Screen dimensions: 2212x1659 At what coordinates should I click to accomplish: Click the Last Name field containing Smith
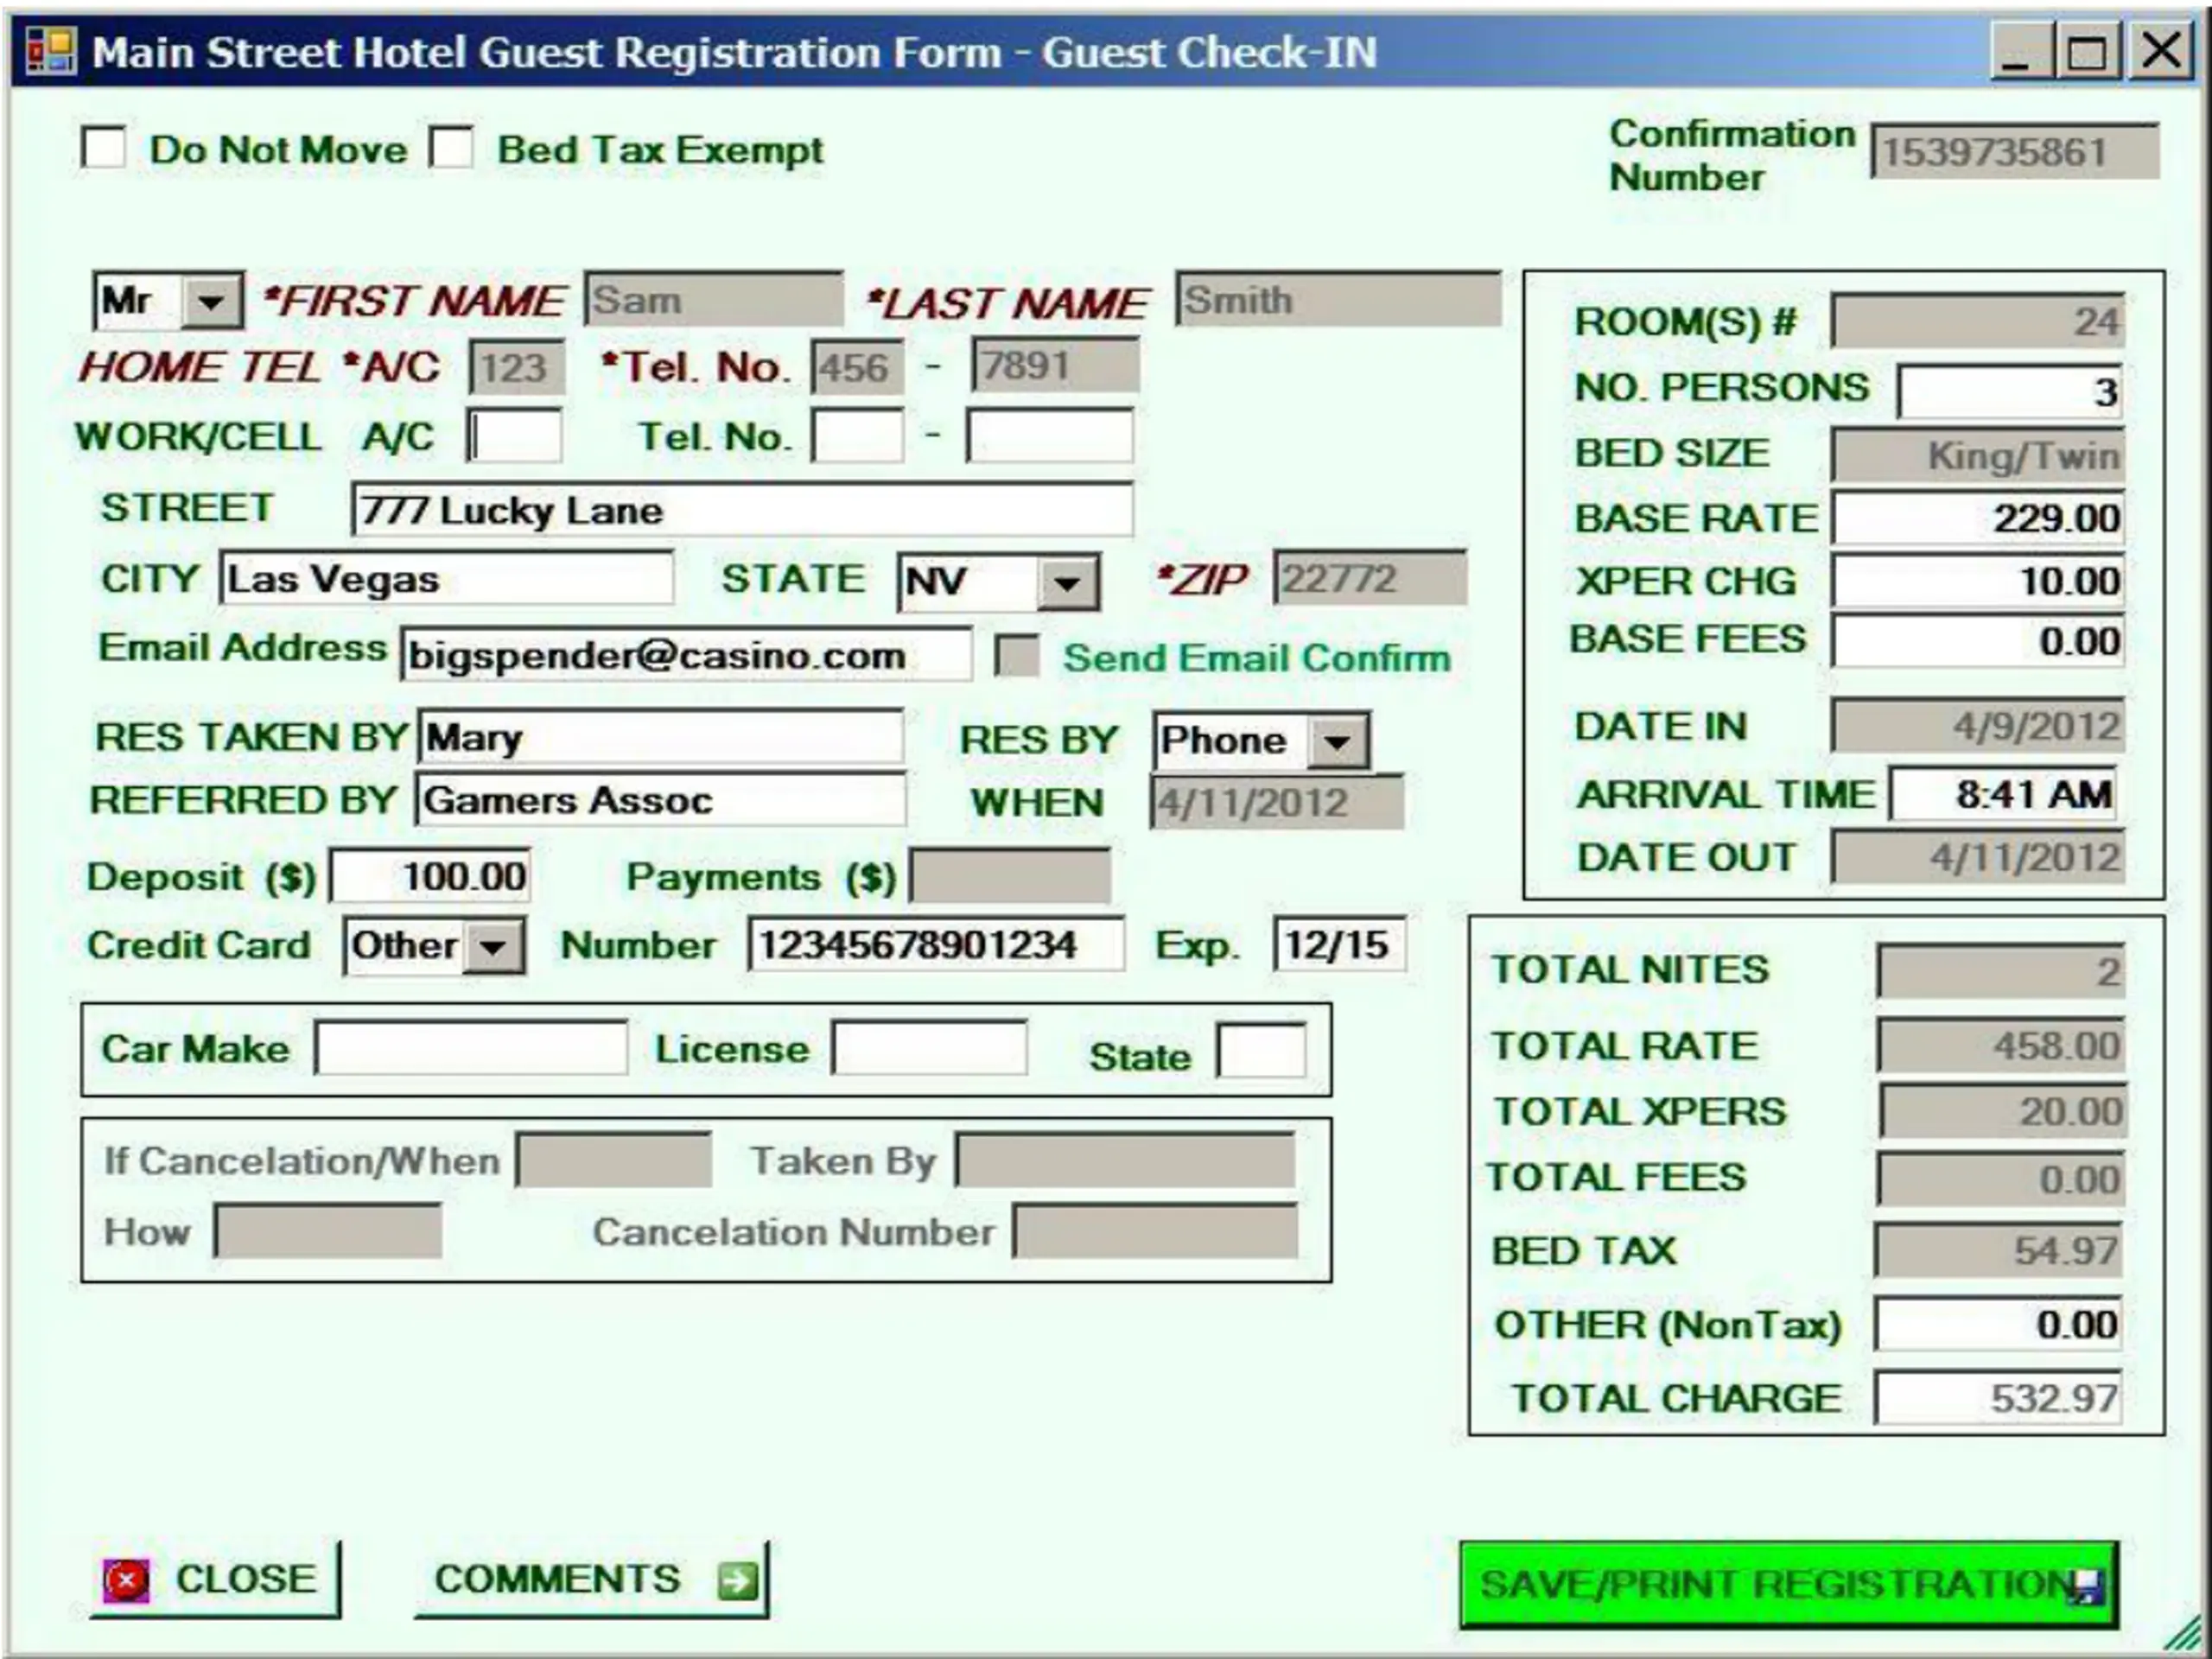click(1338, 299)
